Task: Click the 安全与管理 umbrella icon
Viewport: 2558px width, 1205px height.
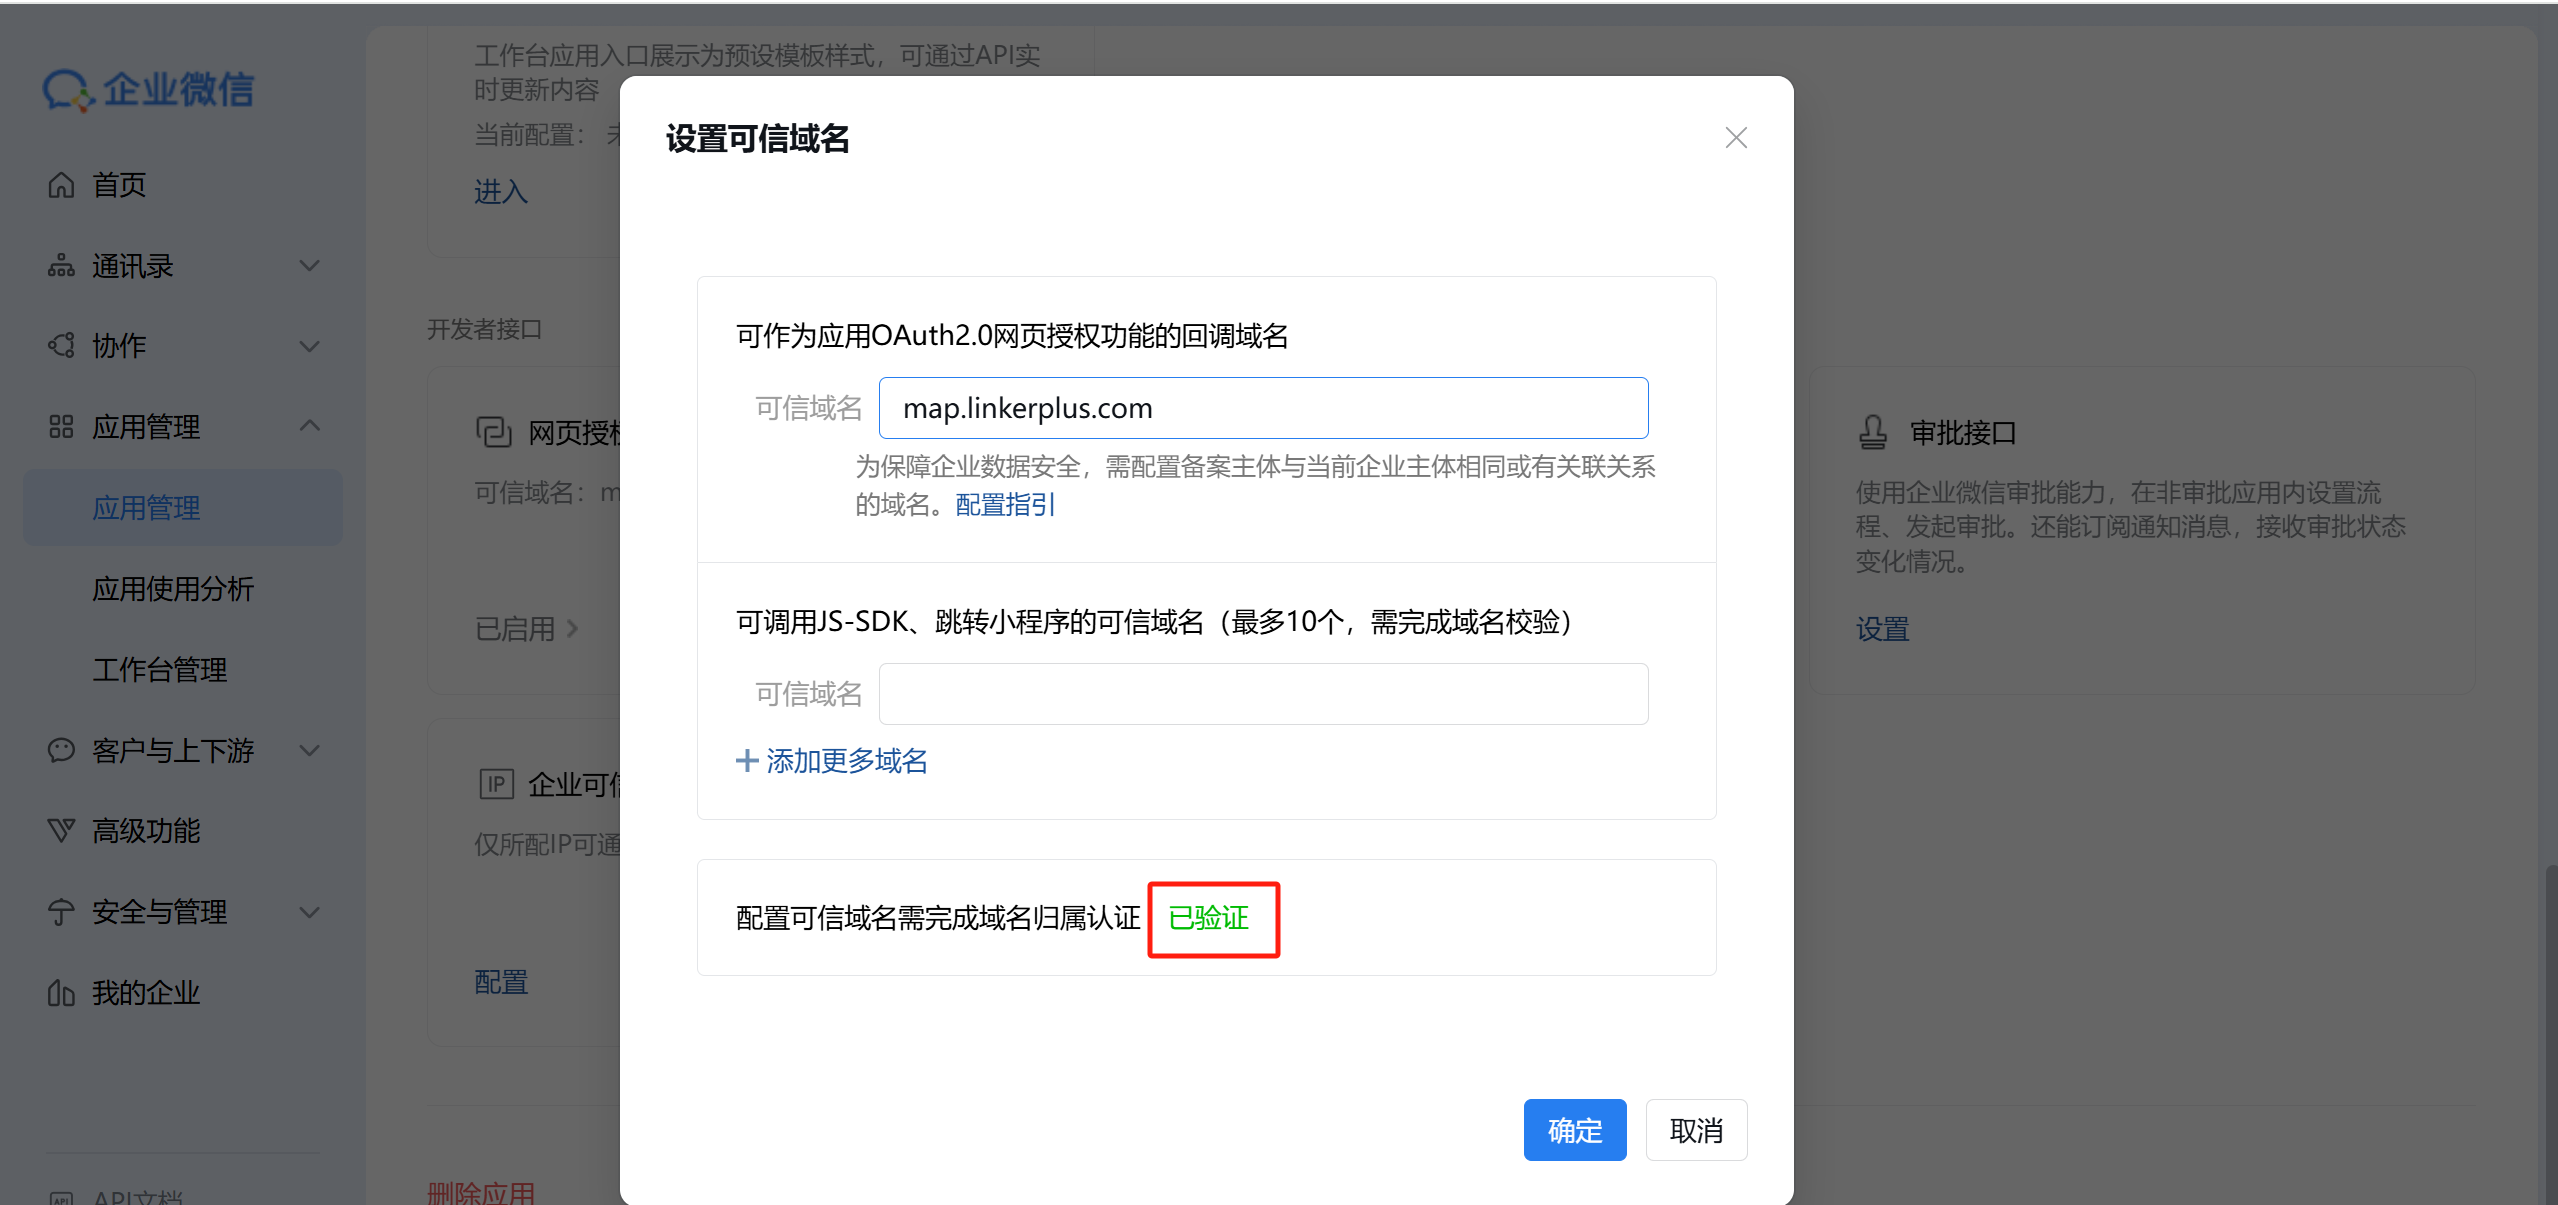Action: click(x=61, y=912)
